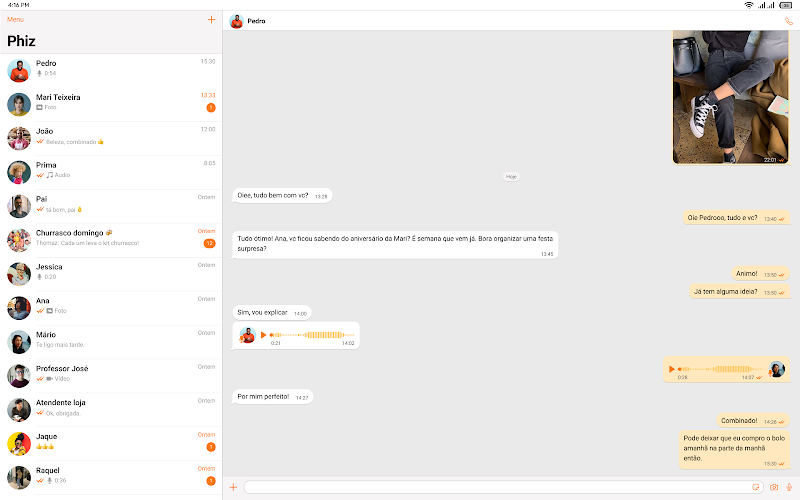The width and height of the screenshot is (800, 500).
Task: Click Mário's avatar
Action: tap(19, 342)
